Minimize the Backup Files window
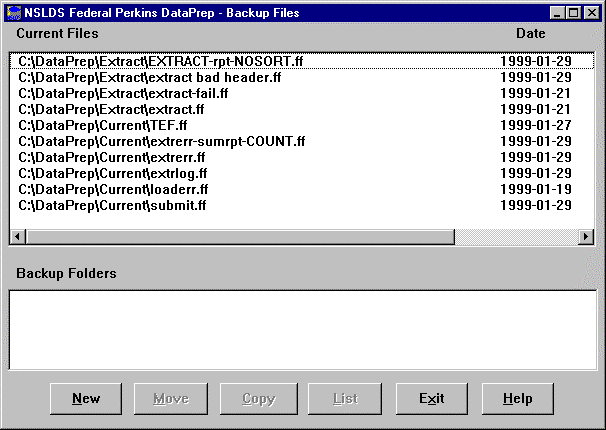 click(x=557, y=13)
